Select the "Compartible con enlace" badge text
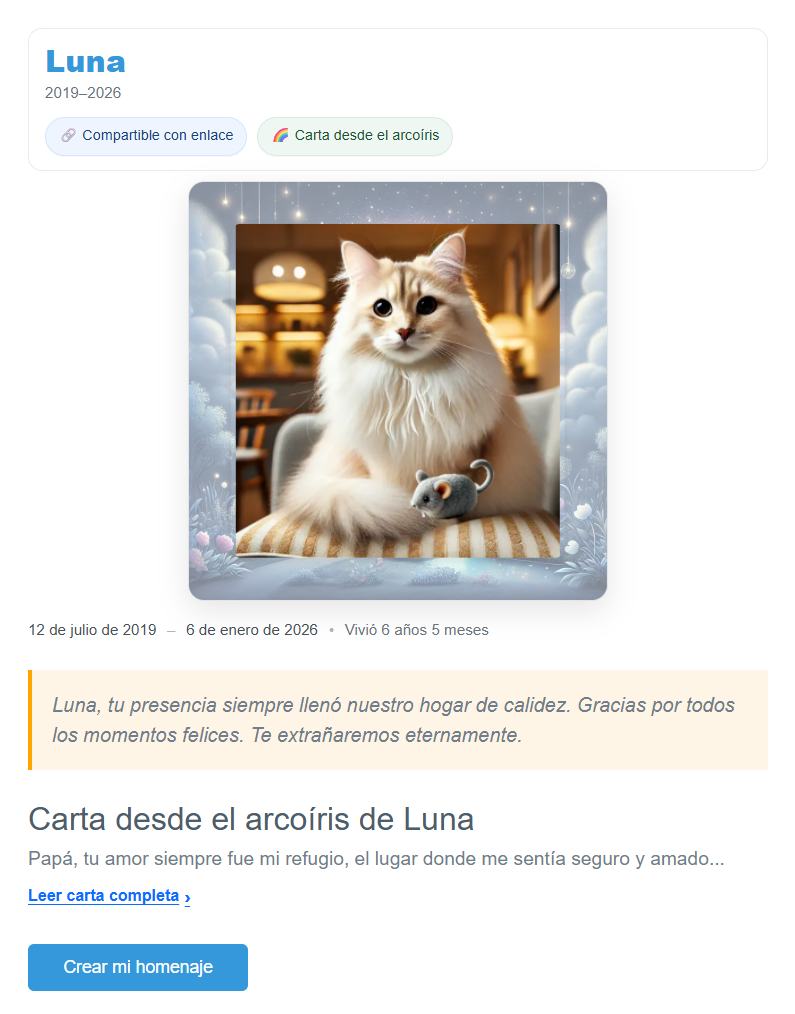The image size is (795, 1014). (158, 135)
